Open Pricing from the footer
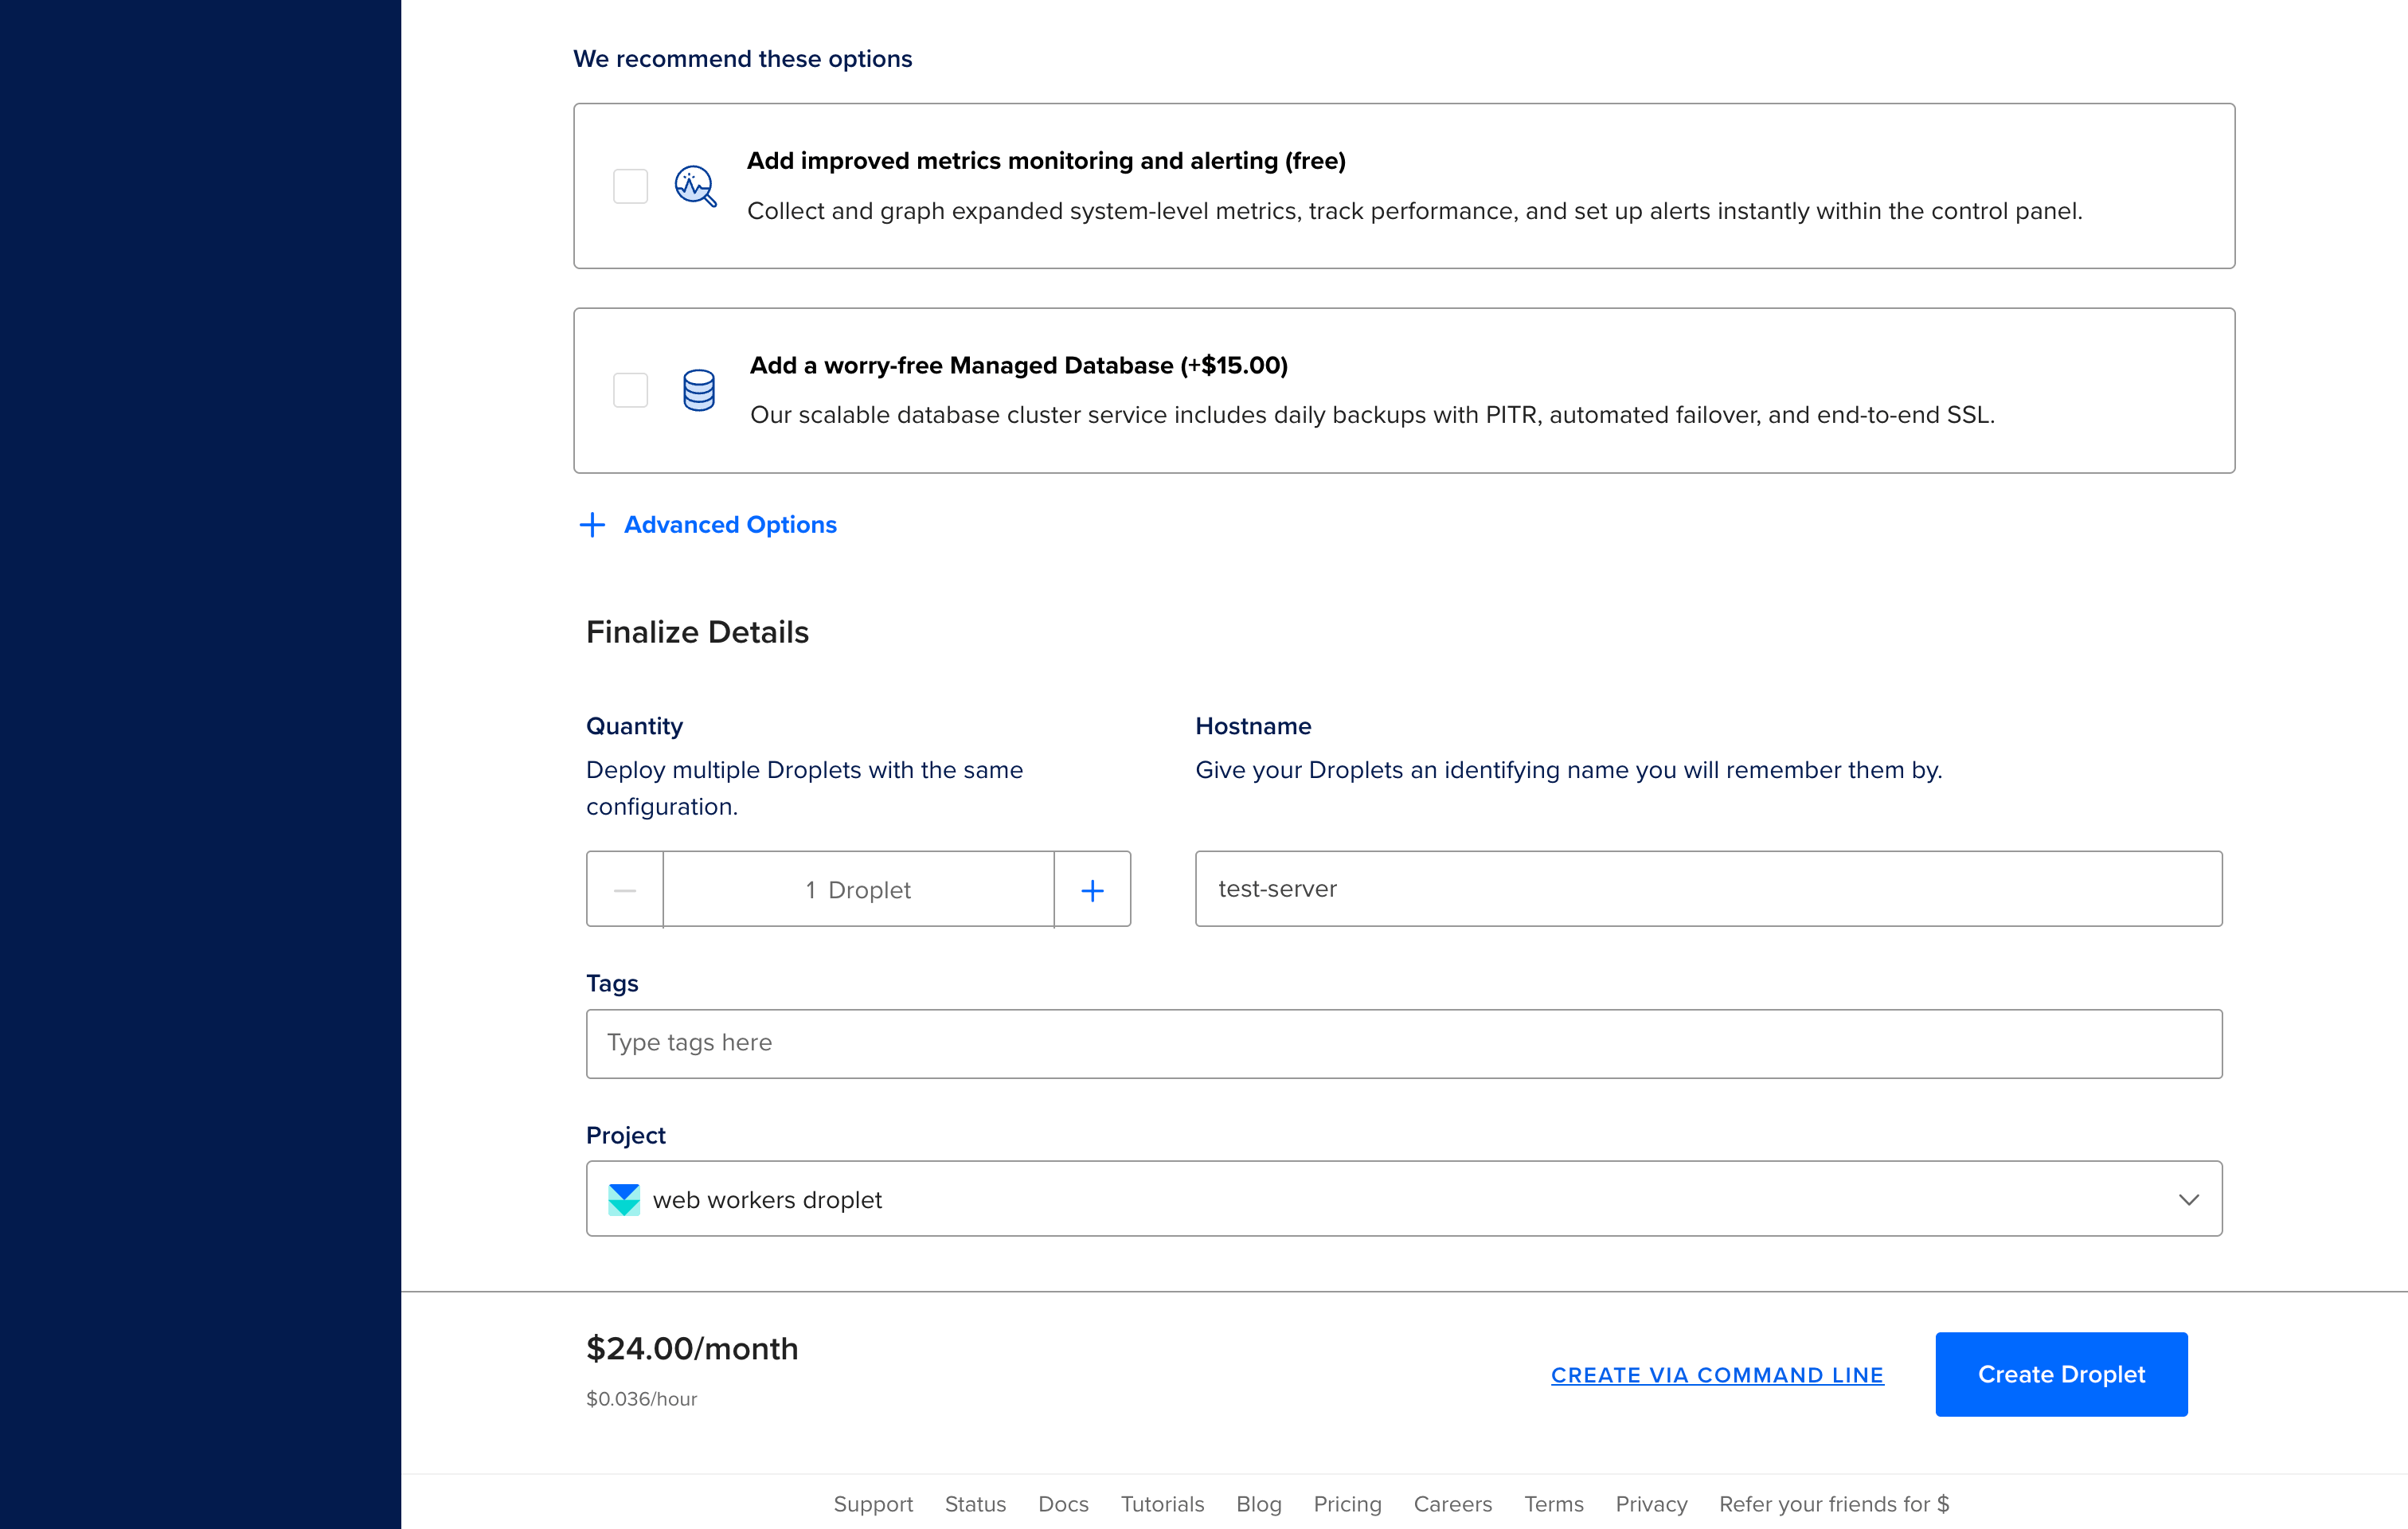Screen dimensions: 2408x1529 (x=1347, y=1504)
